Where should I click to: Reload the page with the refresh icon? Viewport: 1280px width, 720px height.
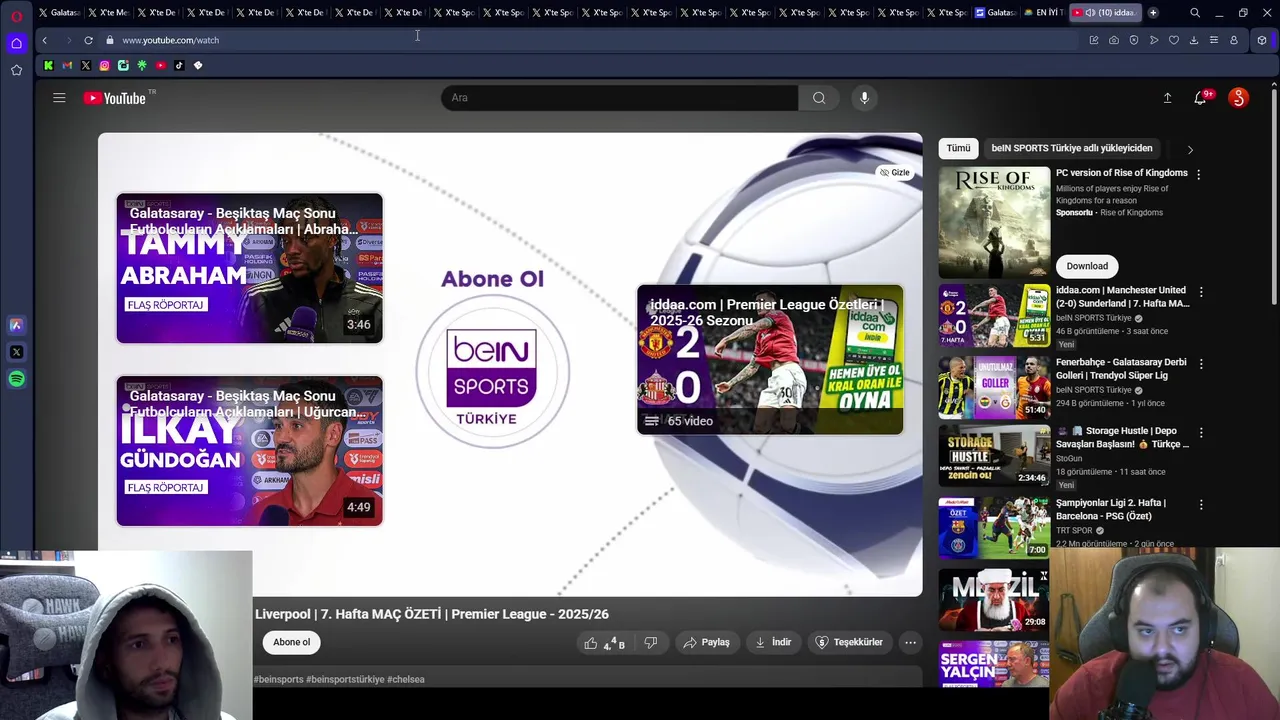tap(88, 40)
